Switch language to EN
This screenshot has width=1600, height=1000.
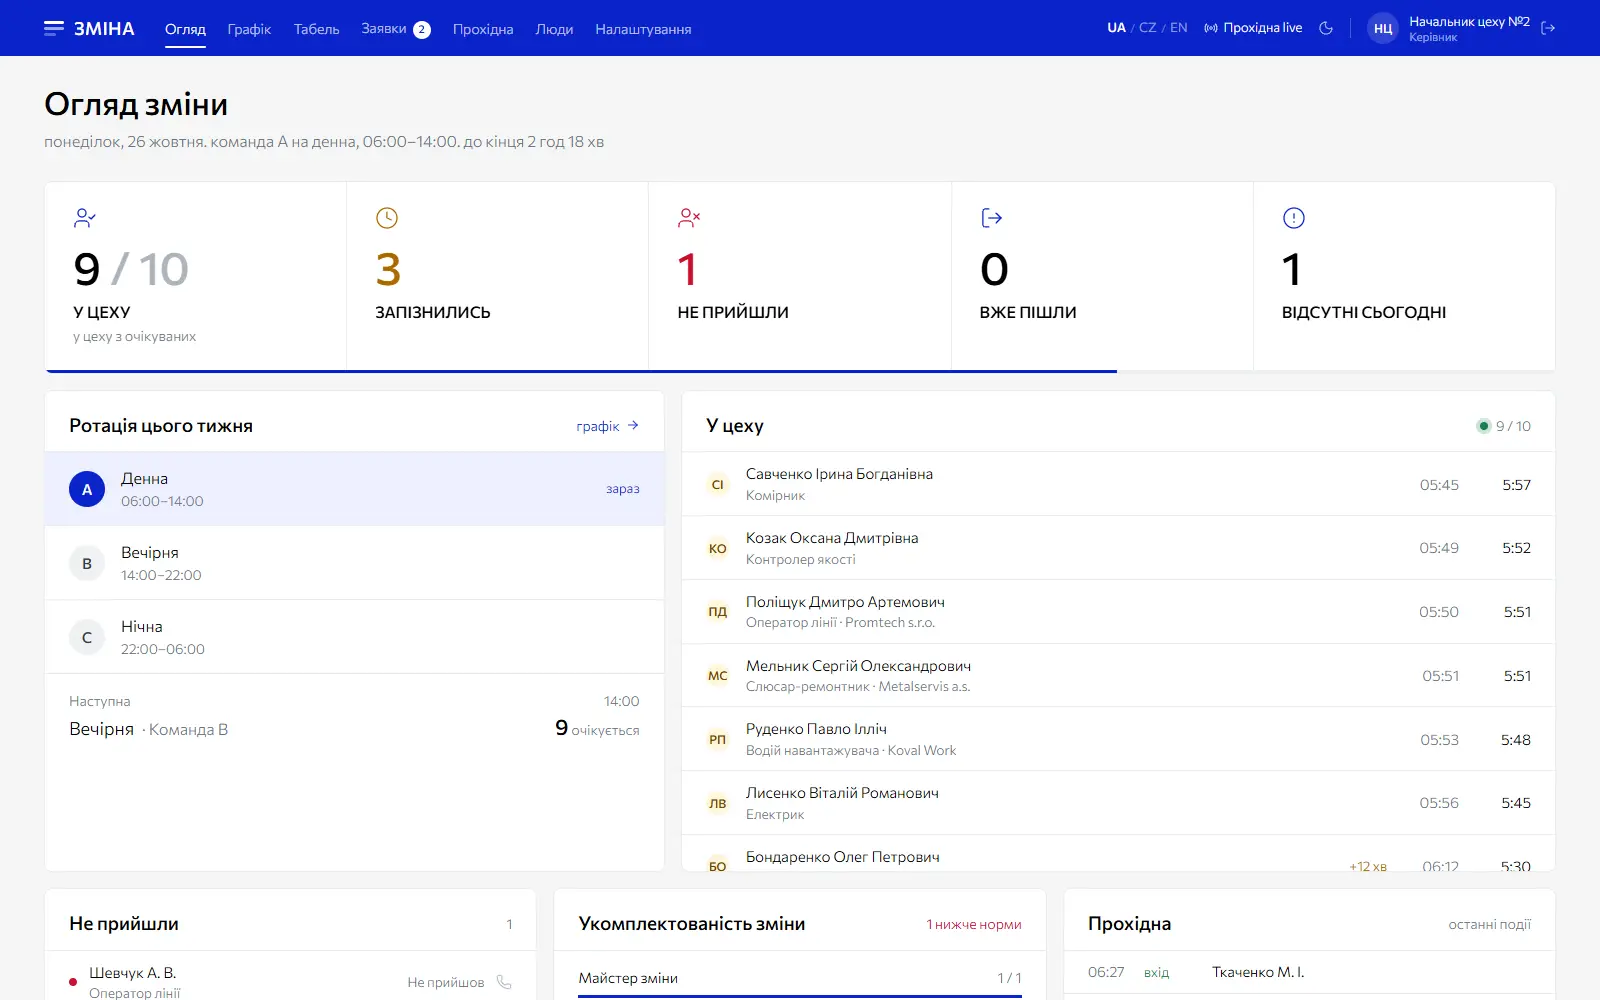click(1179, 28)
